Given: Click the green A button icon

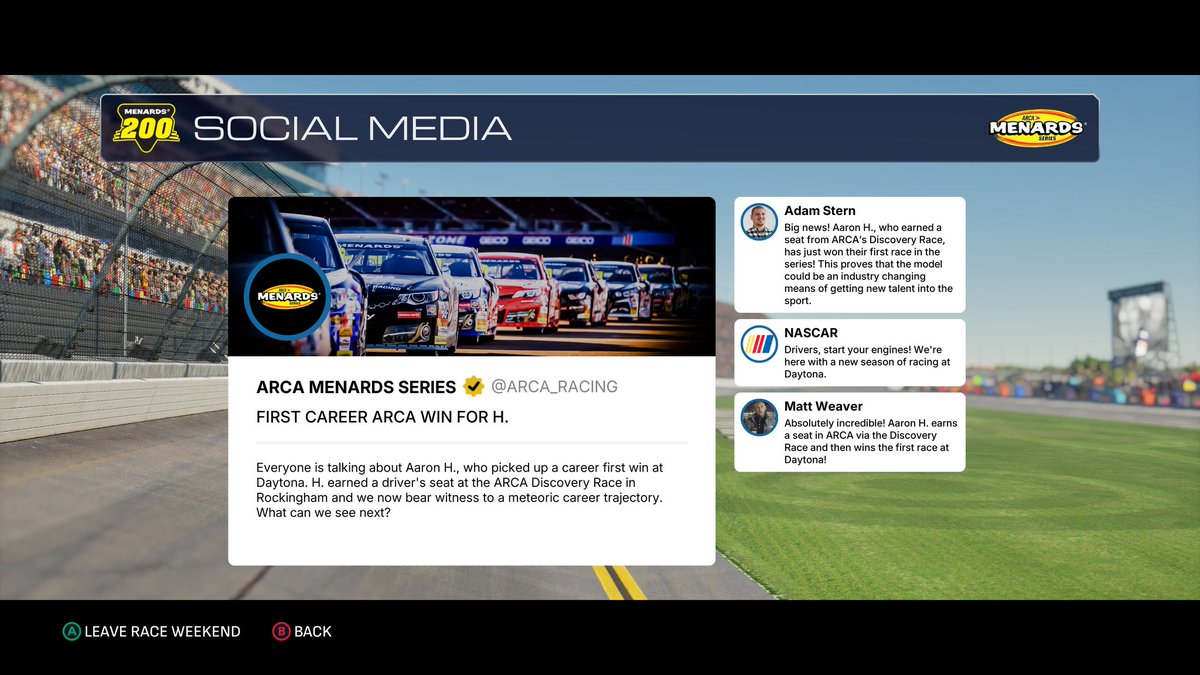Looking at the screenshot, I should [72, 632].
